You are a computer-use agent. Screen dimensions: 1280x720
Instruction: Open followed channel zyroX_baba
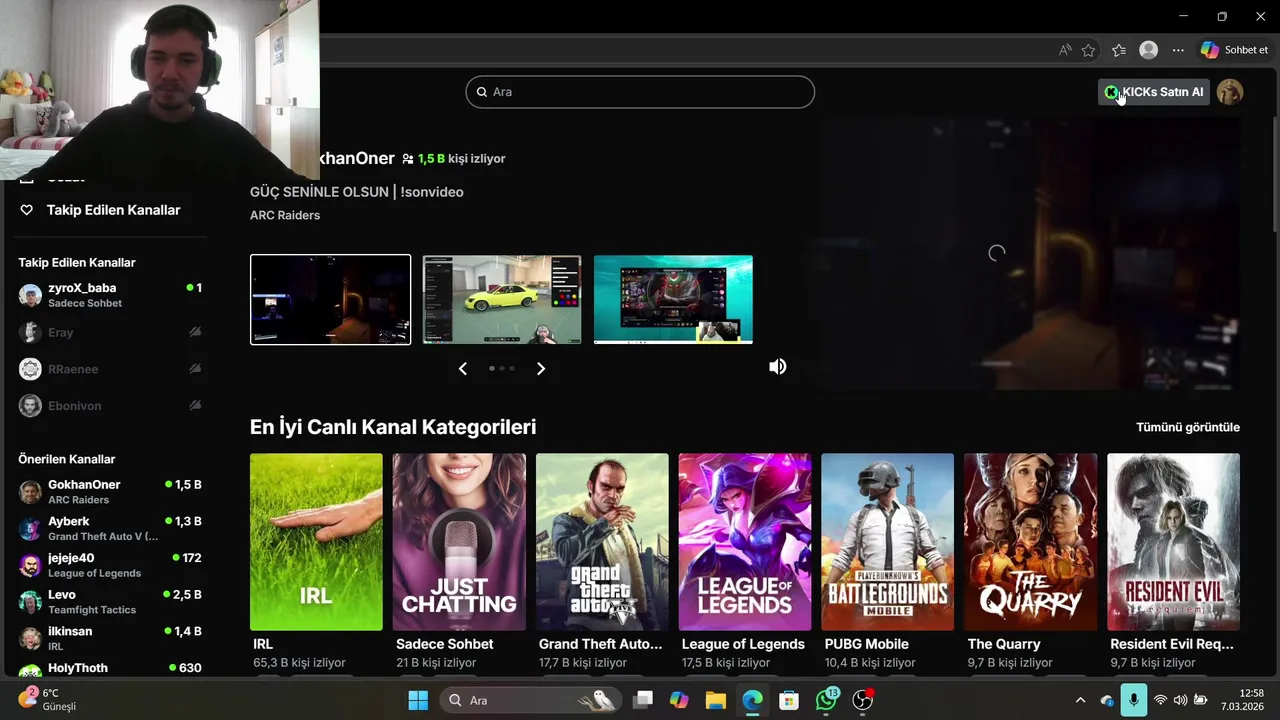click(x=110, y=295)
